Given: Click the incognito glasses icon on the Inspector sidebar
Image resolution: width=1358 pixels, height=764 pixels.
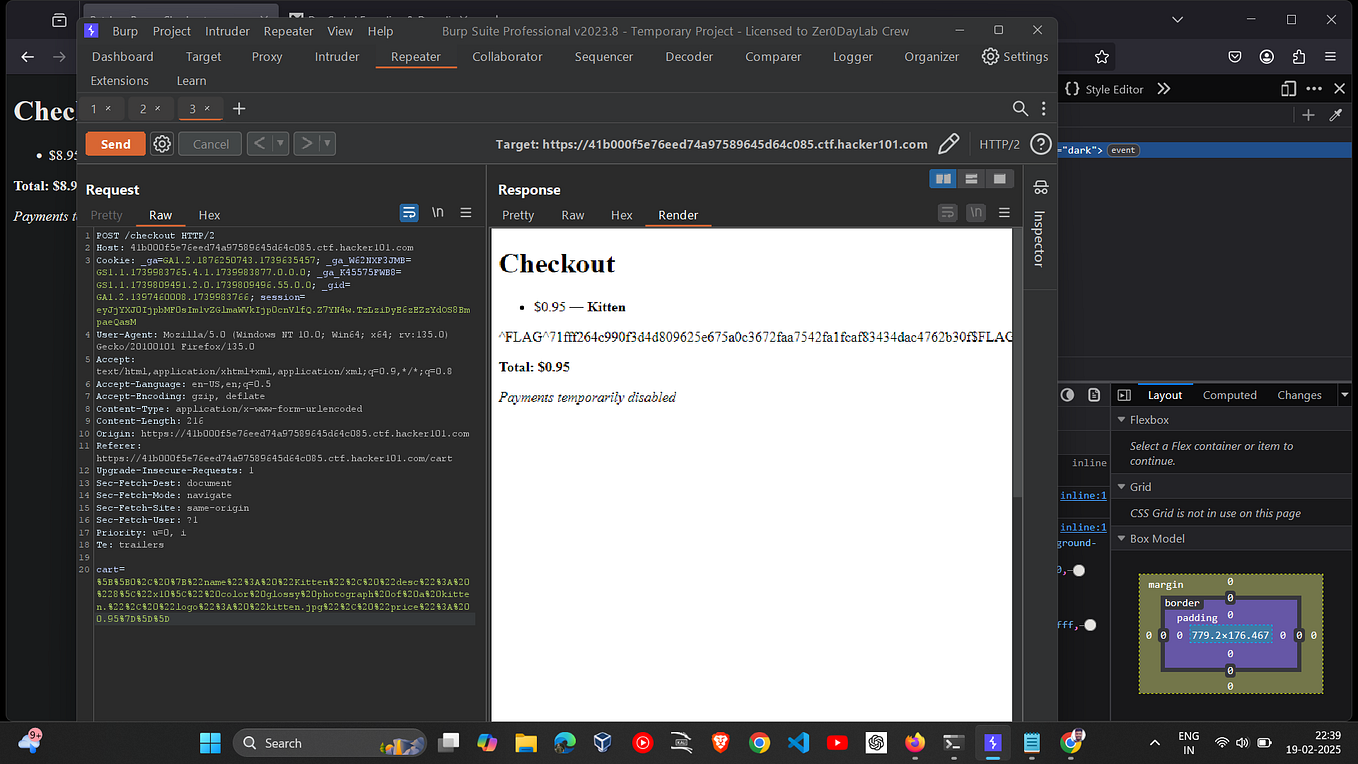Looking at the screenshot, I should (1040, 187).
